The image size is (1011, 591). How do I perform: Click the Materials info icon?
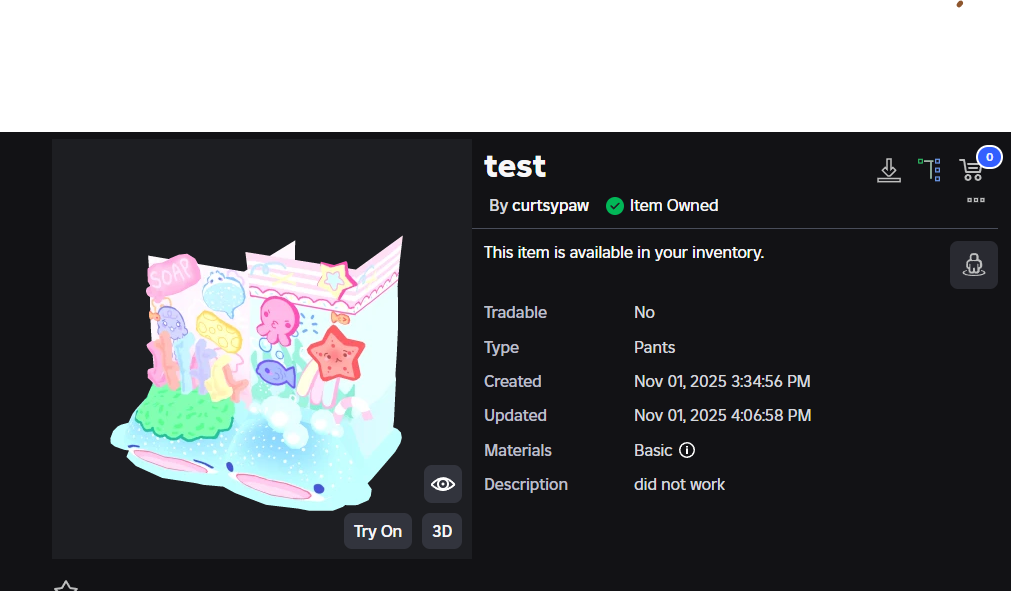coord(687,450)
